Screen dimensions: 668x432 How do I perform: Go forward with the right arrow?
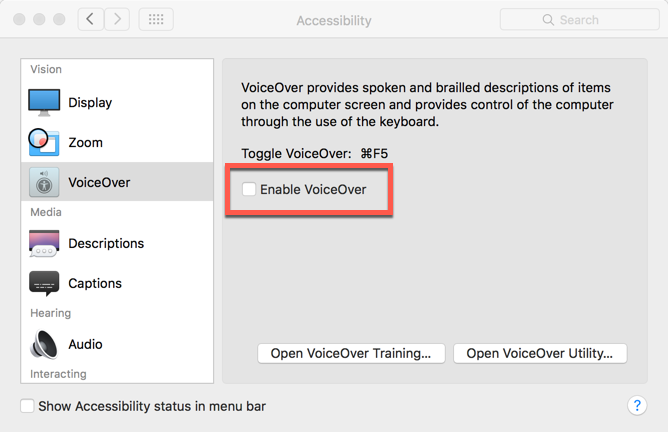point(117,20)
